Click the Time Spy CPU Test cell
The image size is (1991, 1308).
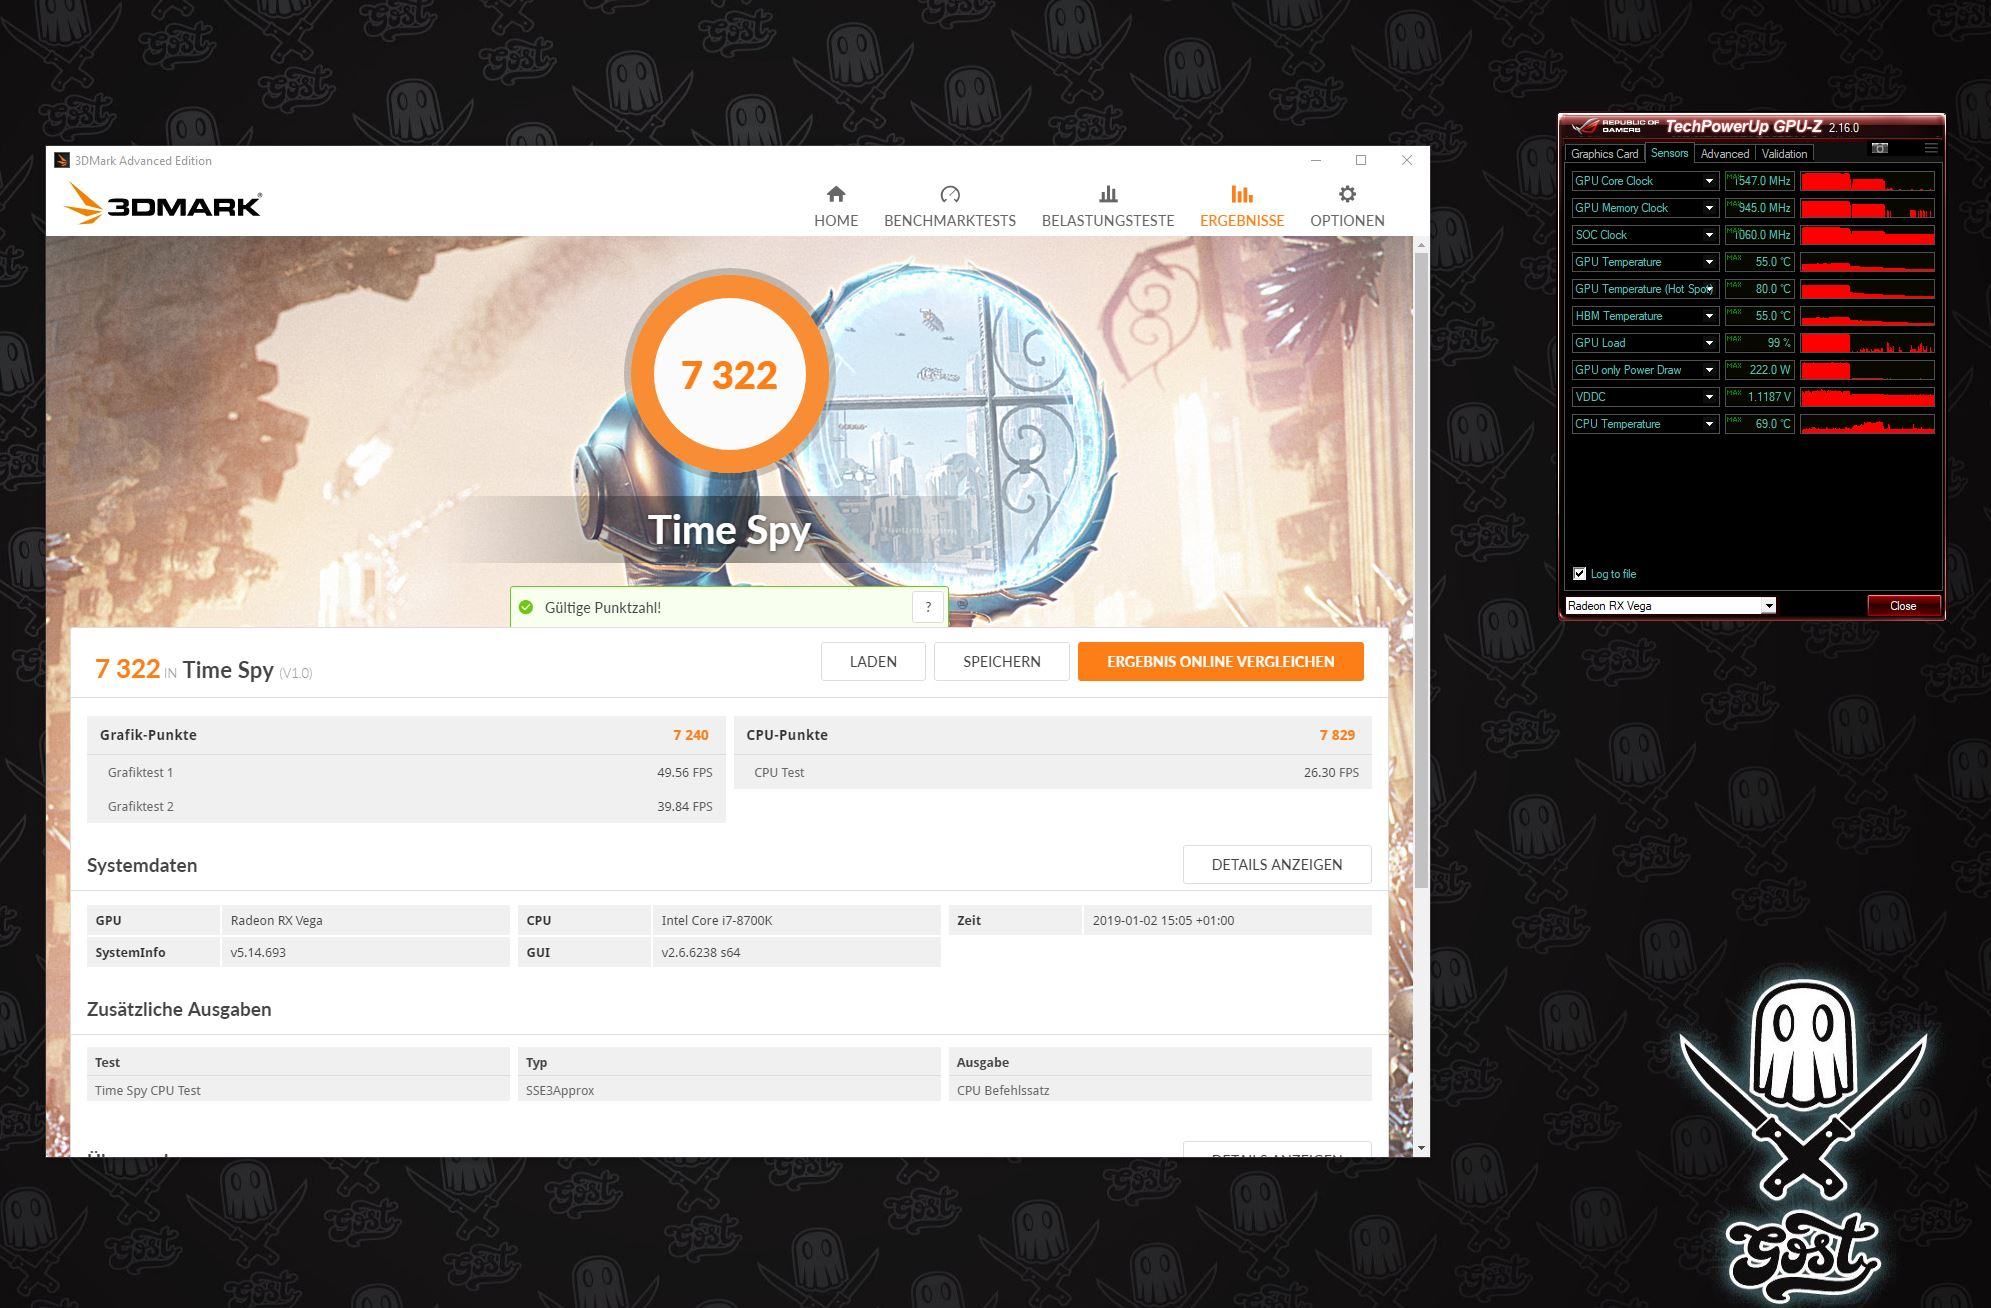(298, 1090)
